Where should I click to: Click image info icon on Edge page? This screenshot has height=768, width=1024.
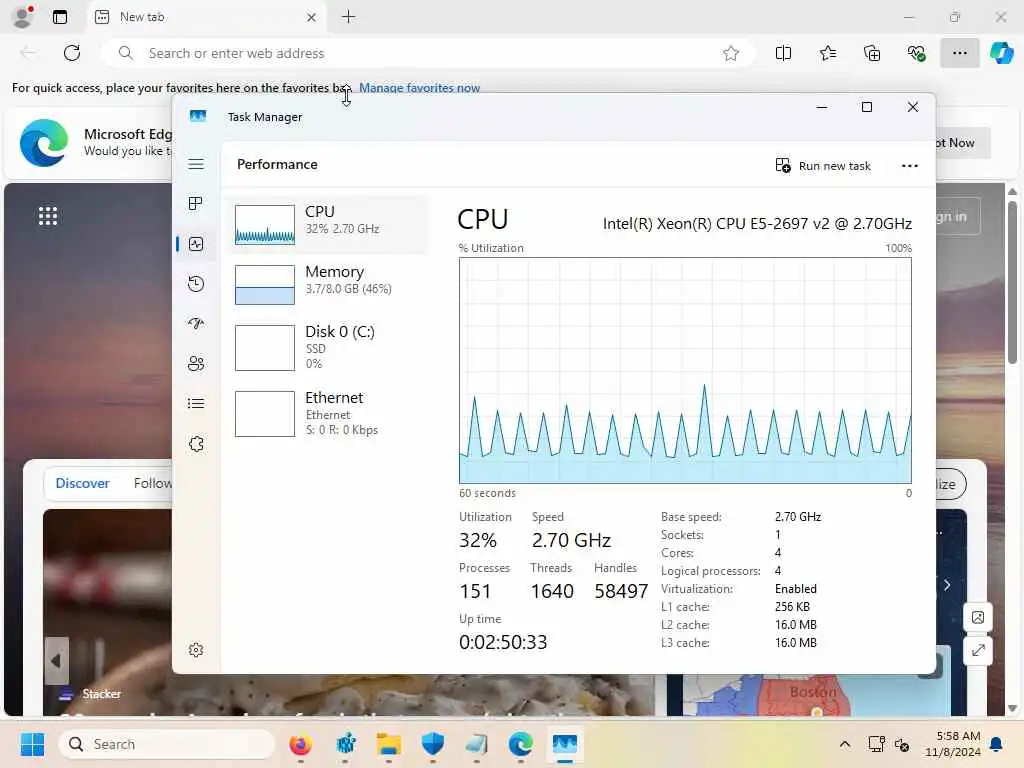click(x=978, y=617)
